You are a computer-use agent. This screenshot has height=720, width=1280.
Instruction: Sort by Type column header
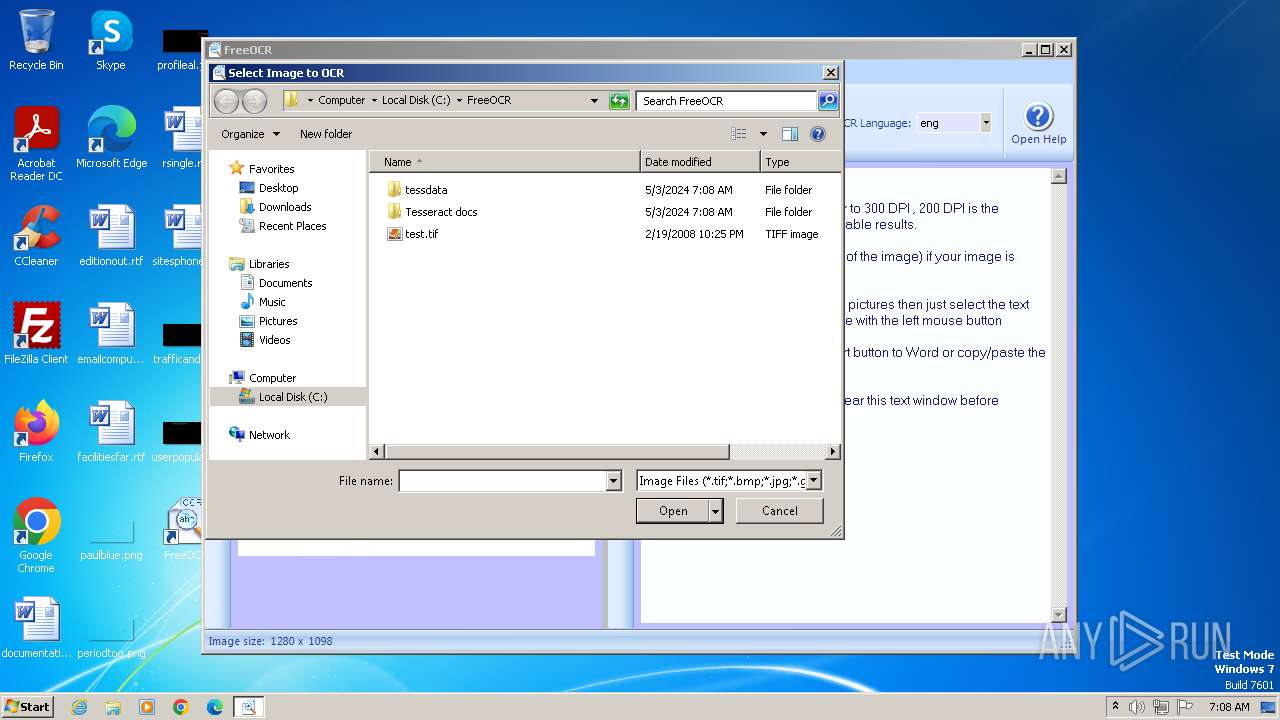[800, 162]
